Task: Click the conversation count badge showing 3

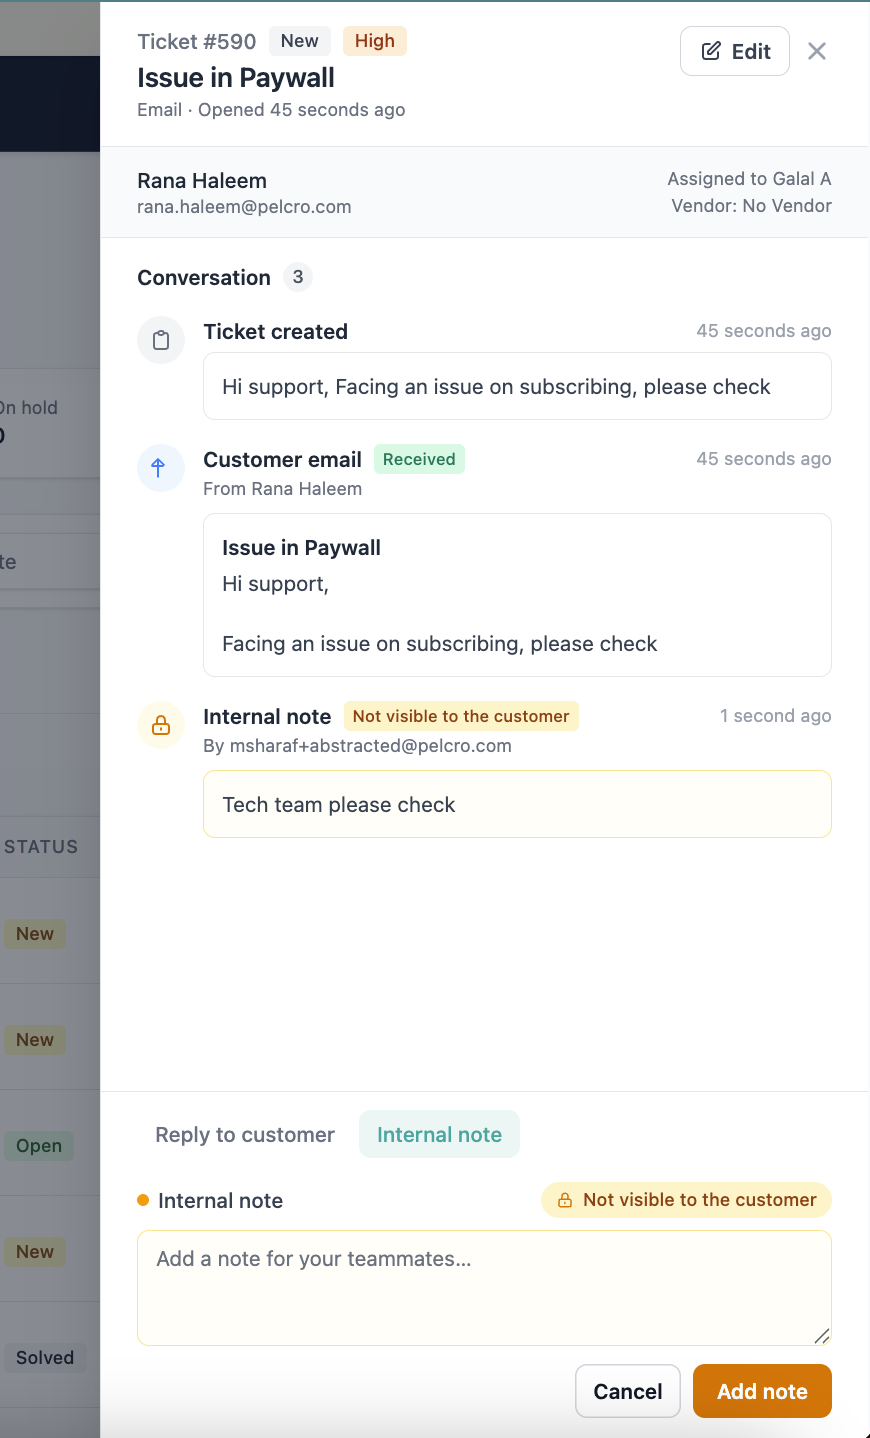Action: click(298, 277)
